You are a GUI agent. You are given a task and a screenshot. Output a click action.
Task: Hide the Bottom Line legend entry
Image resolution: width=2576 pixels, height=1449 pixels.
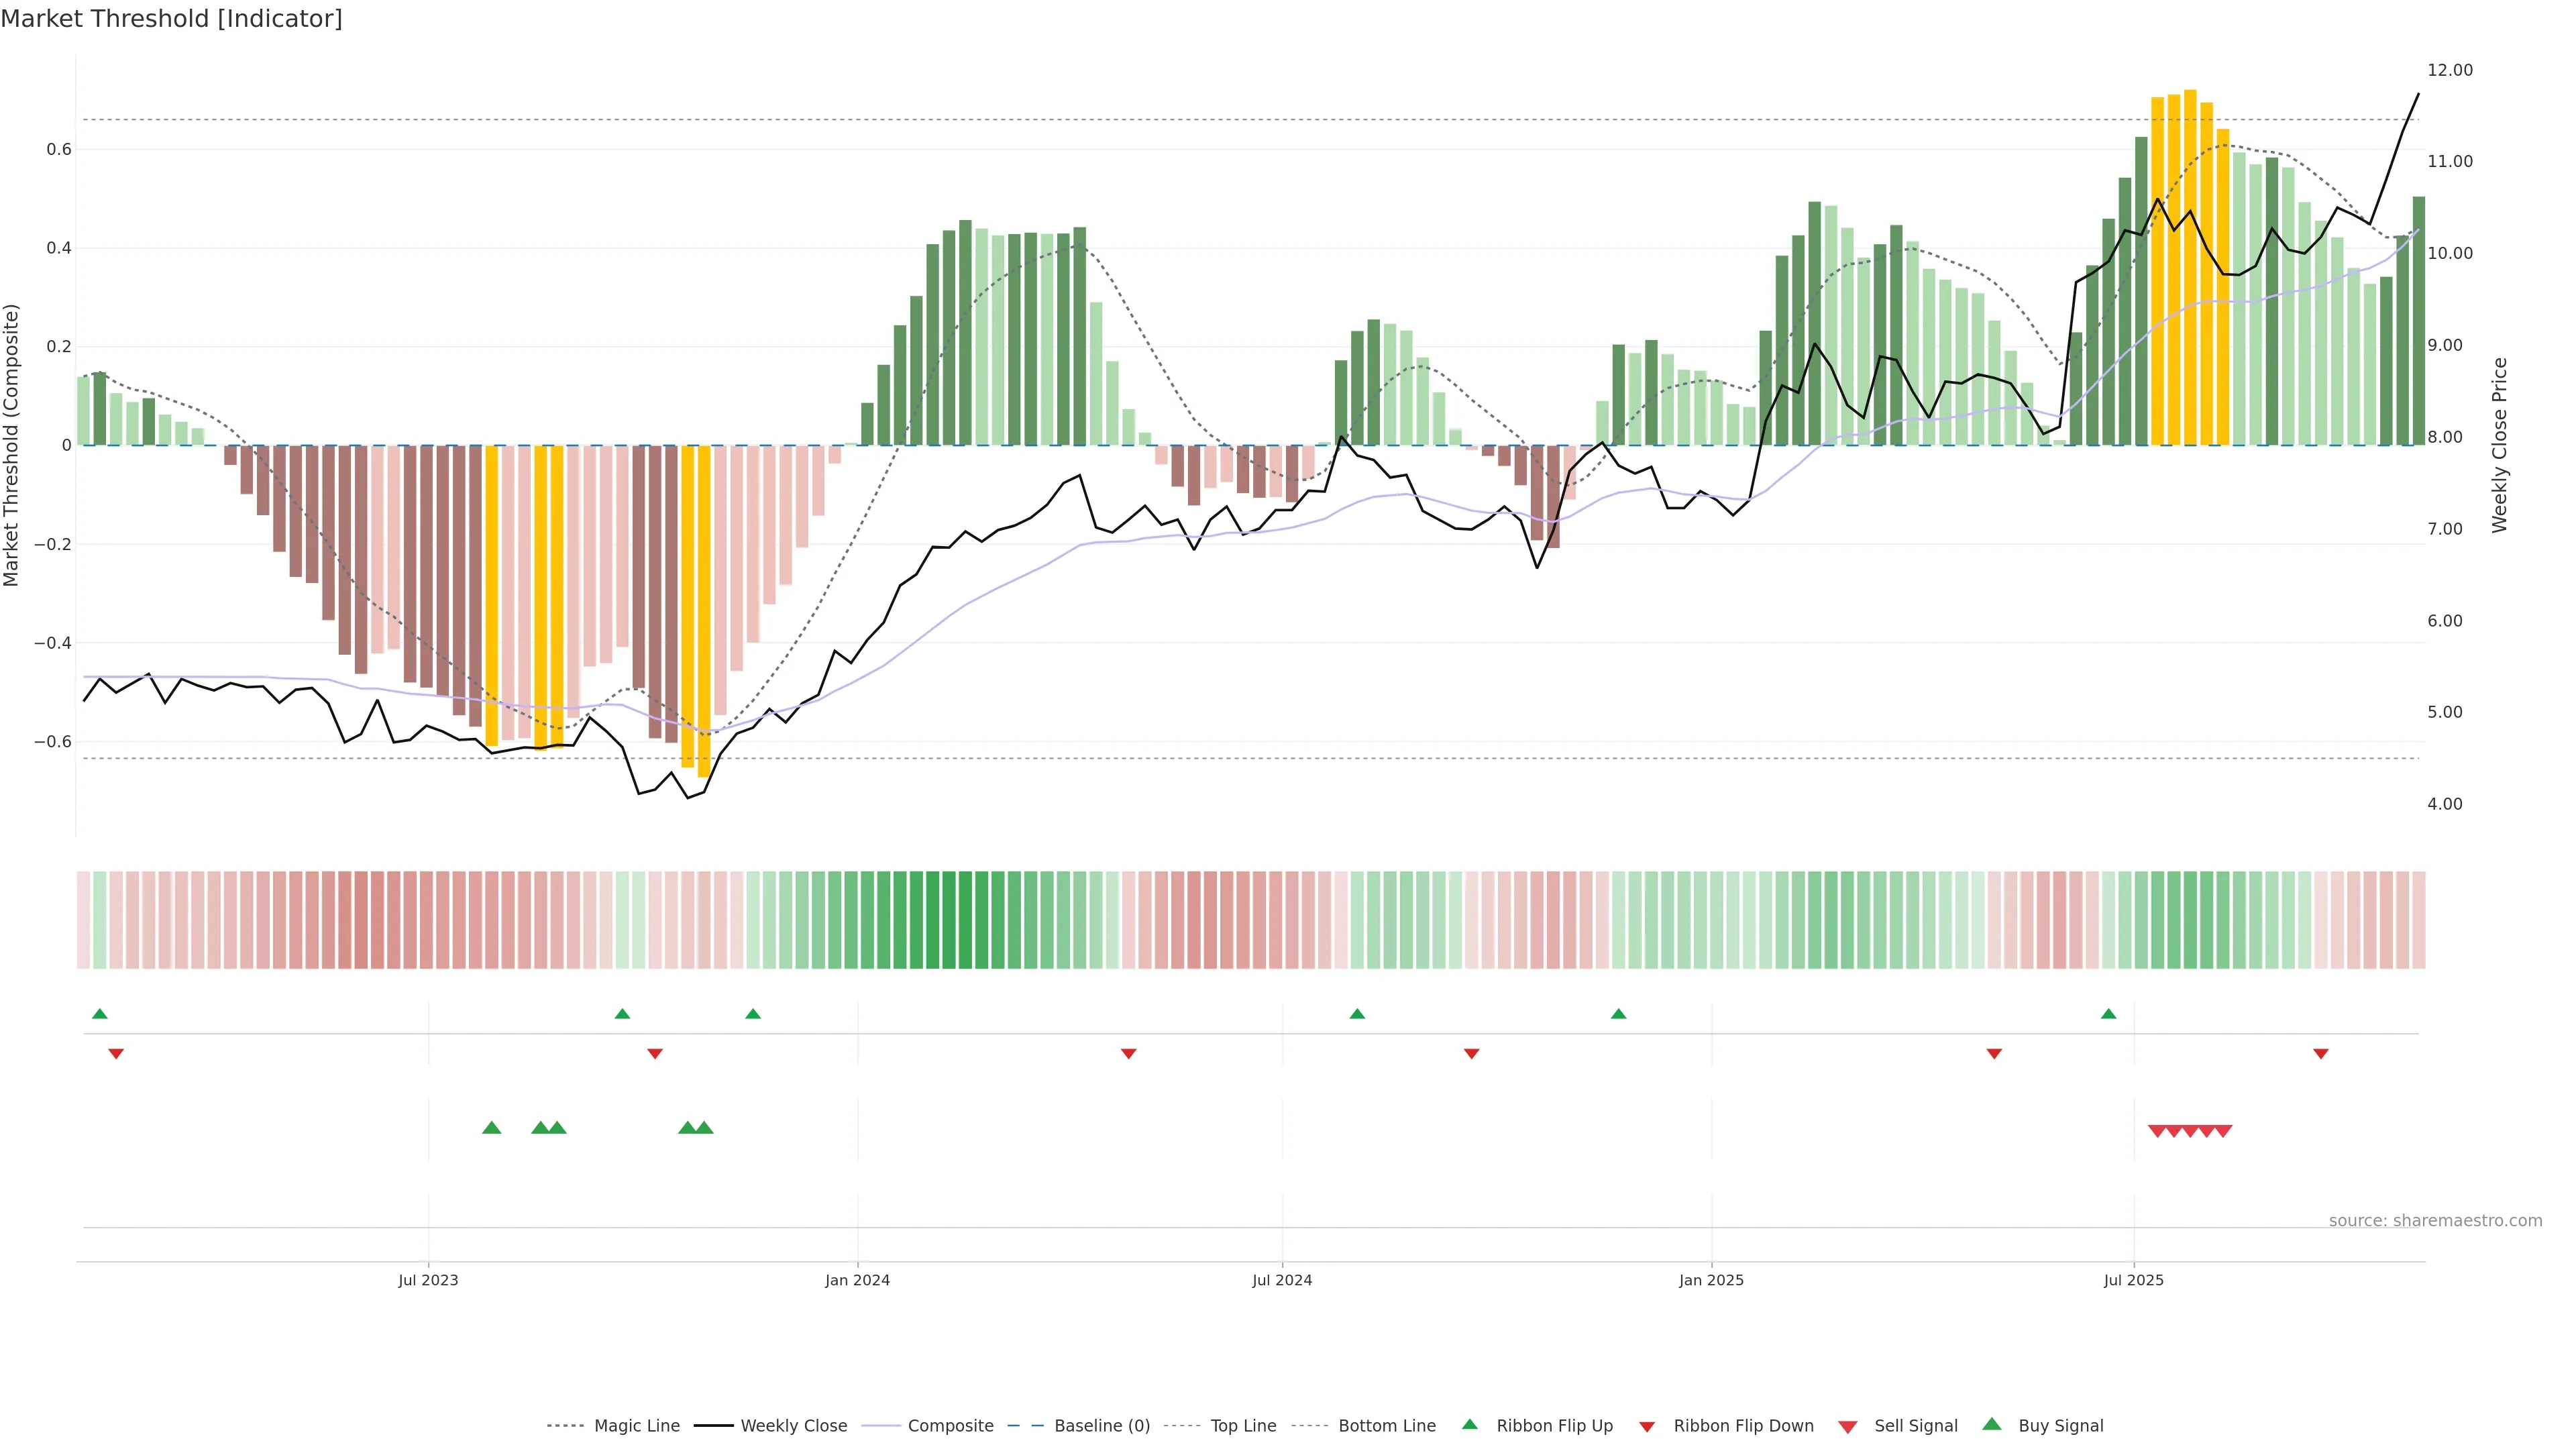coord(1386,1426)
